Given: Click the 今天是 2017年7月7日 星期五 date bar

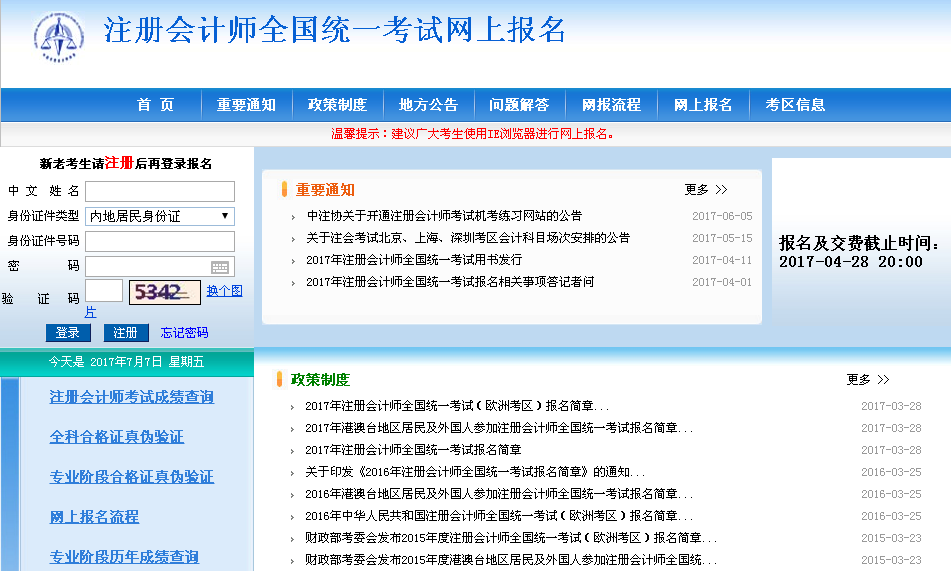Looking at the screenshot, I should coord(127,362).
